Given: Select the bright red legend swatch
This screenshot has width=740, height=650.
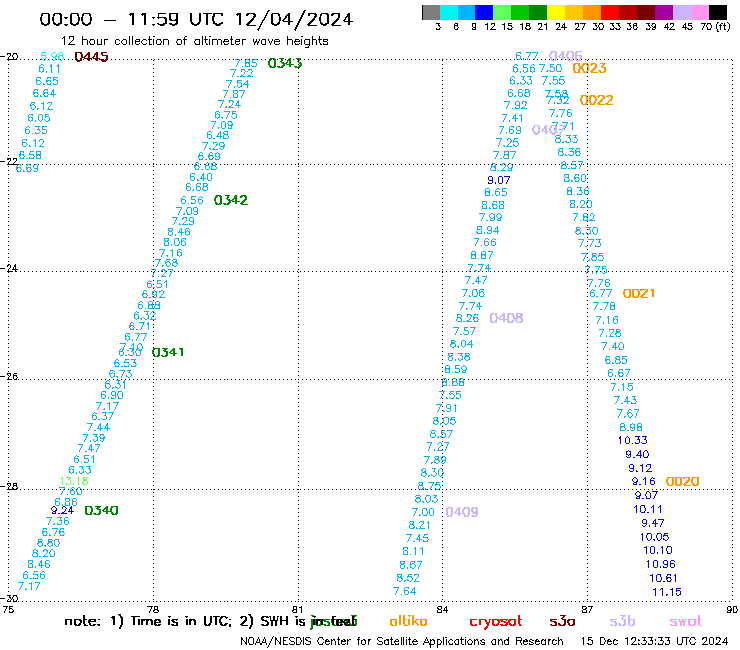Looking at the screenshot, I should click(x=609, y=12).
